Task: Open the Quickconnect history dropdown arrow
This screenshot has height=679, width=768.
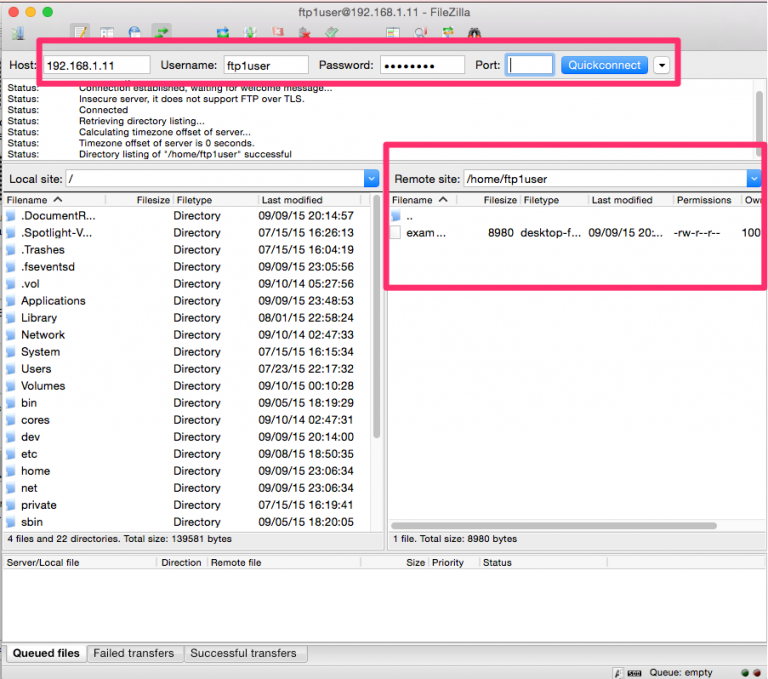Action: point(661,65)
